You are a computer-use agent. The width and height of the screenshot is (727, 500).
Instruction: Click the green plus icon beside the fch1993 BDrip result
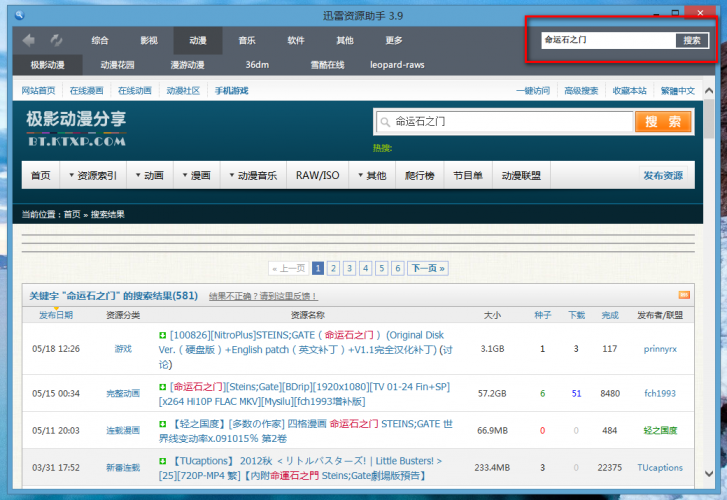coord(163,386)
